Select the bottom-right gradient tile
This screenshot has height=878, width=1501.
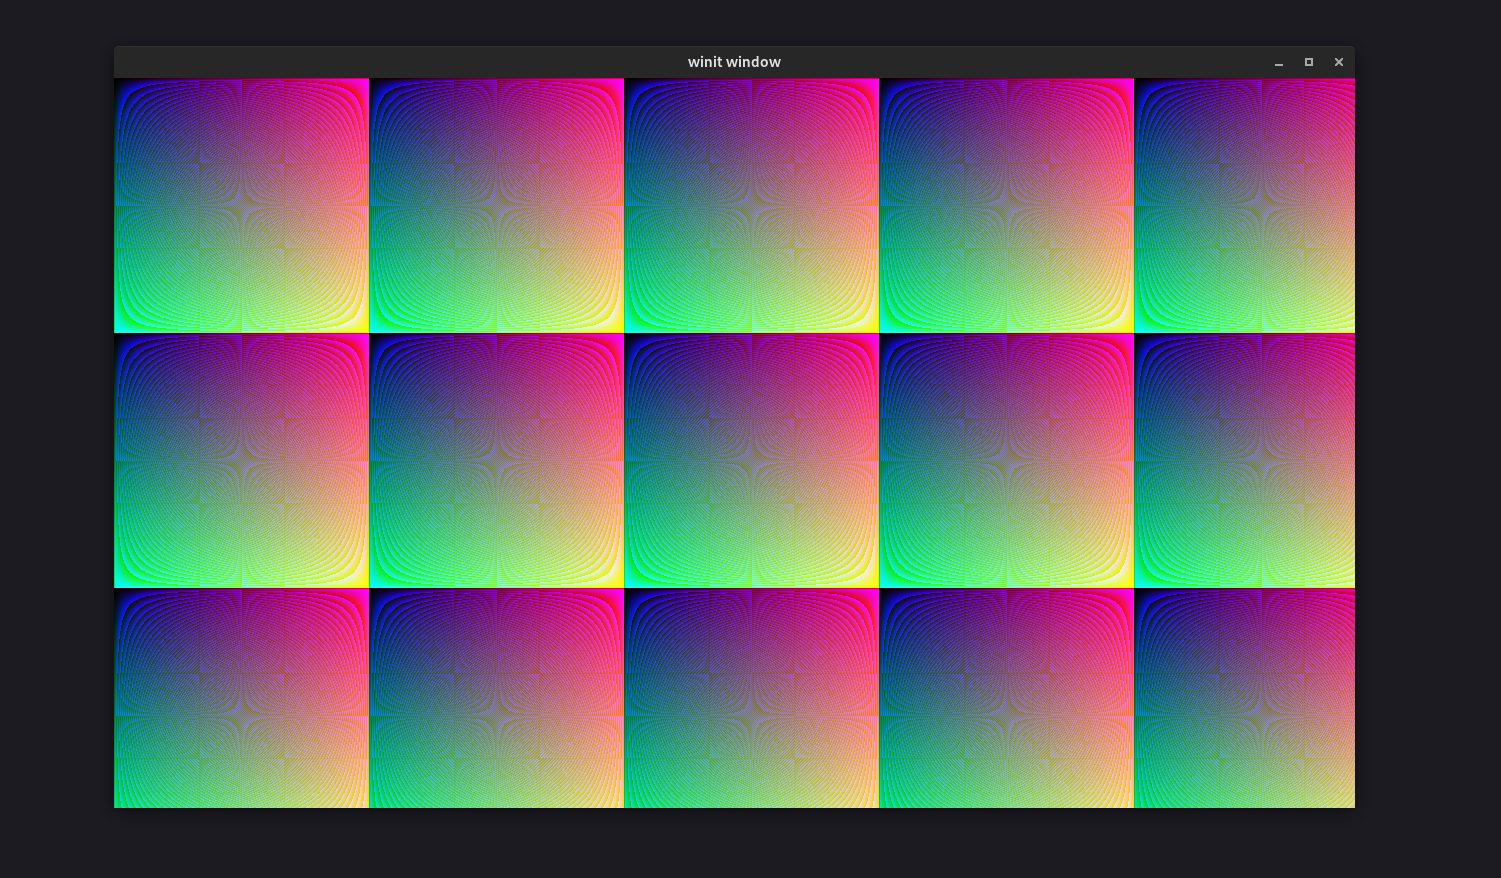tap(1244, 698)
